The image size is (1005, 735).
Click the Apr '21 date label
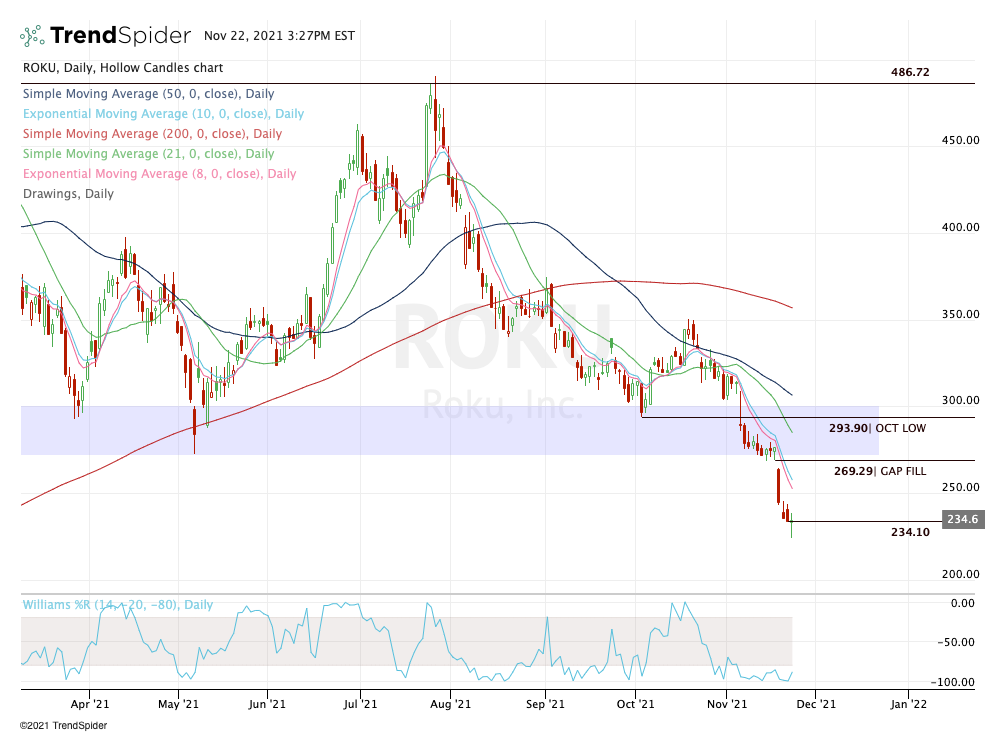pos(90,704)
